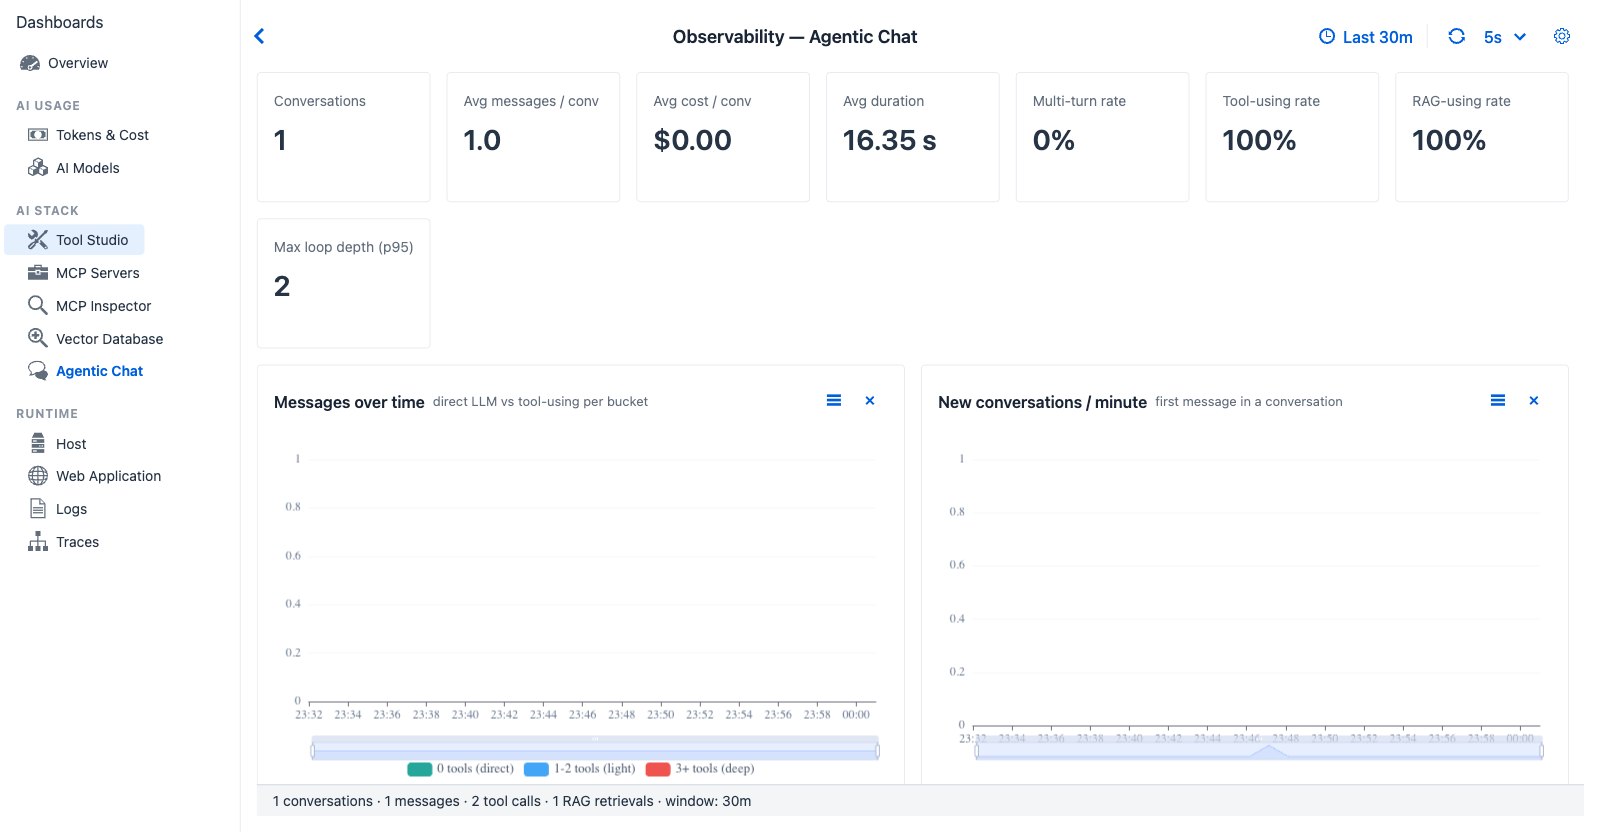Click the Agentic Chat bubbles icon
This screenshot has width=1600, height=832.
coord(38,371)
